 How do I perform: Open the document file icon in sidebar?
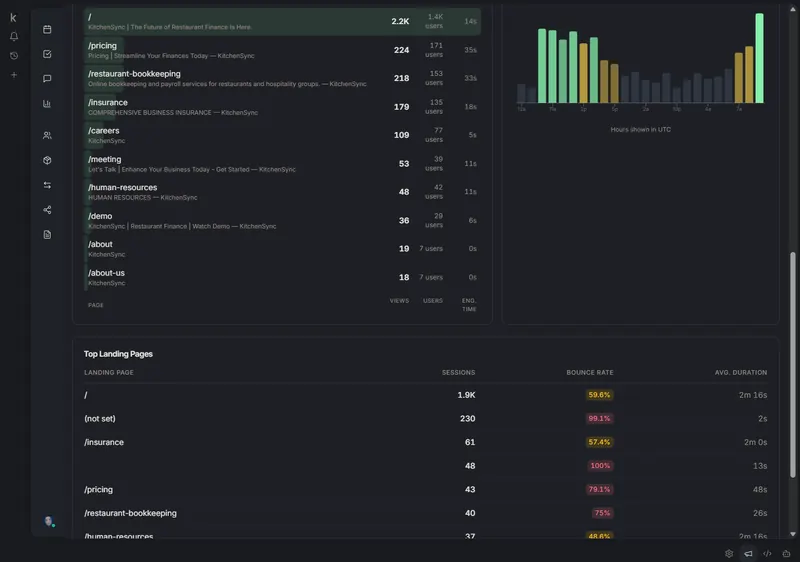47,235
